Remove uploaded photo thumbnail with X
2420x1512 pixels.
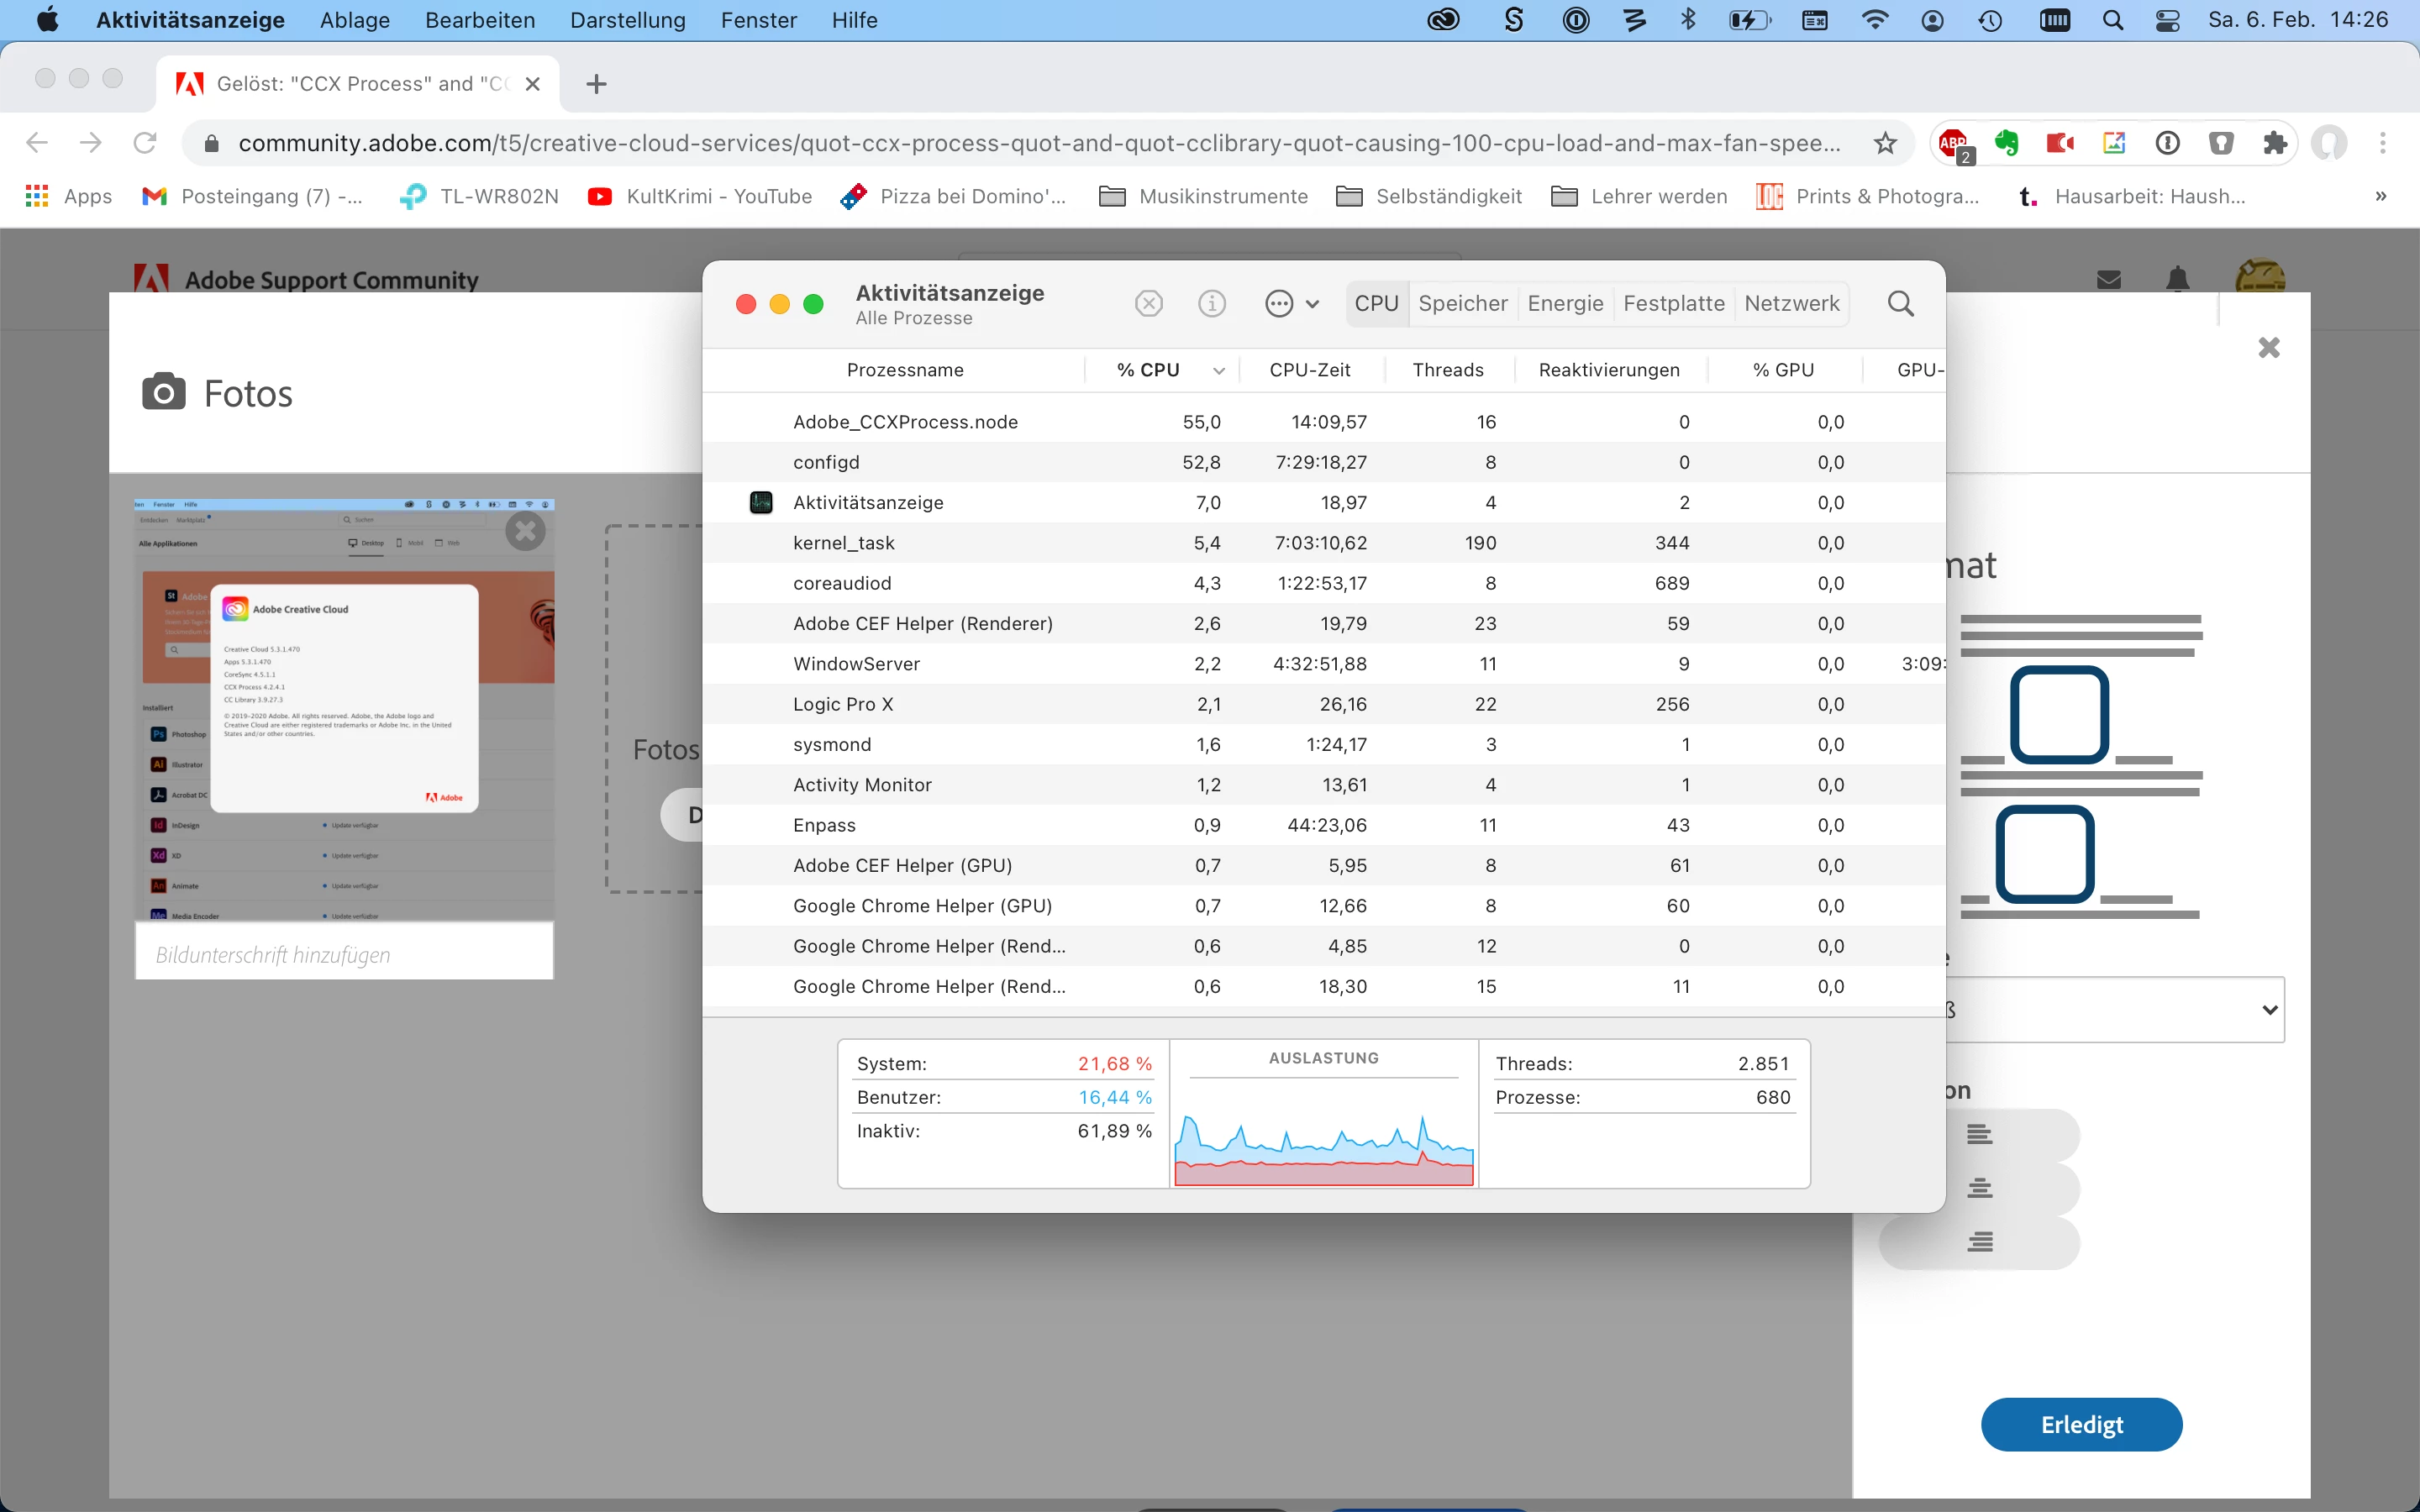525,531
